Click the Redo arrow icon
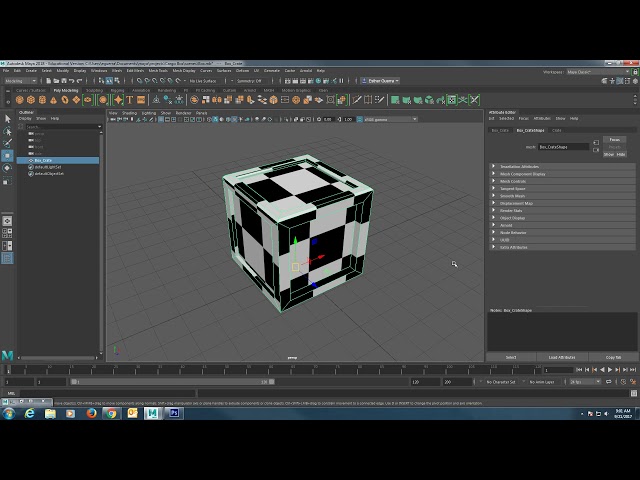The height and width of the screenshot is (480, 640). tap(80, 81)
